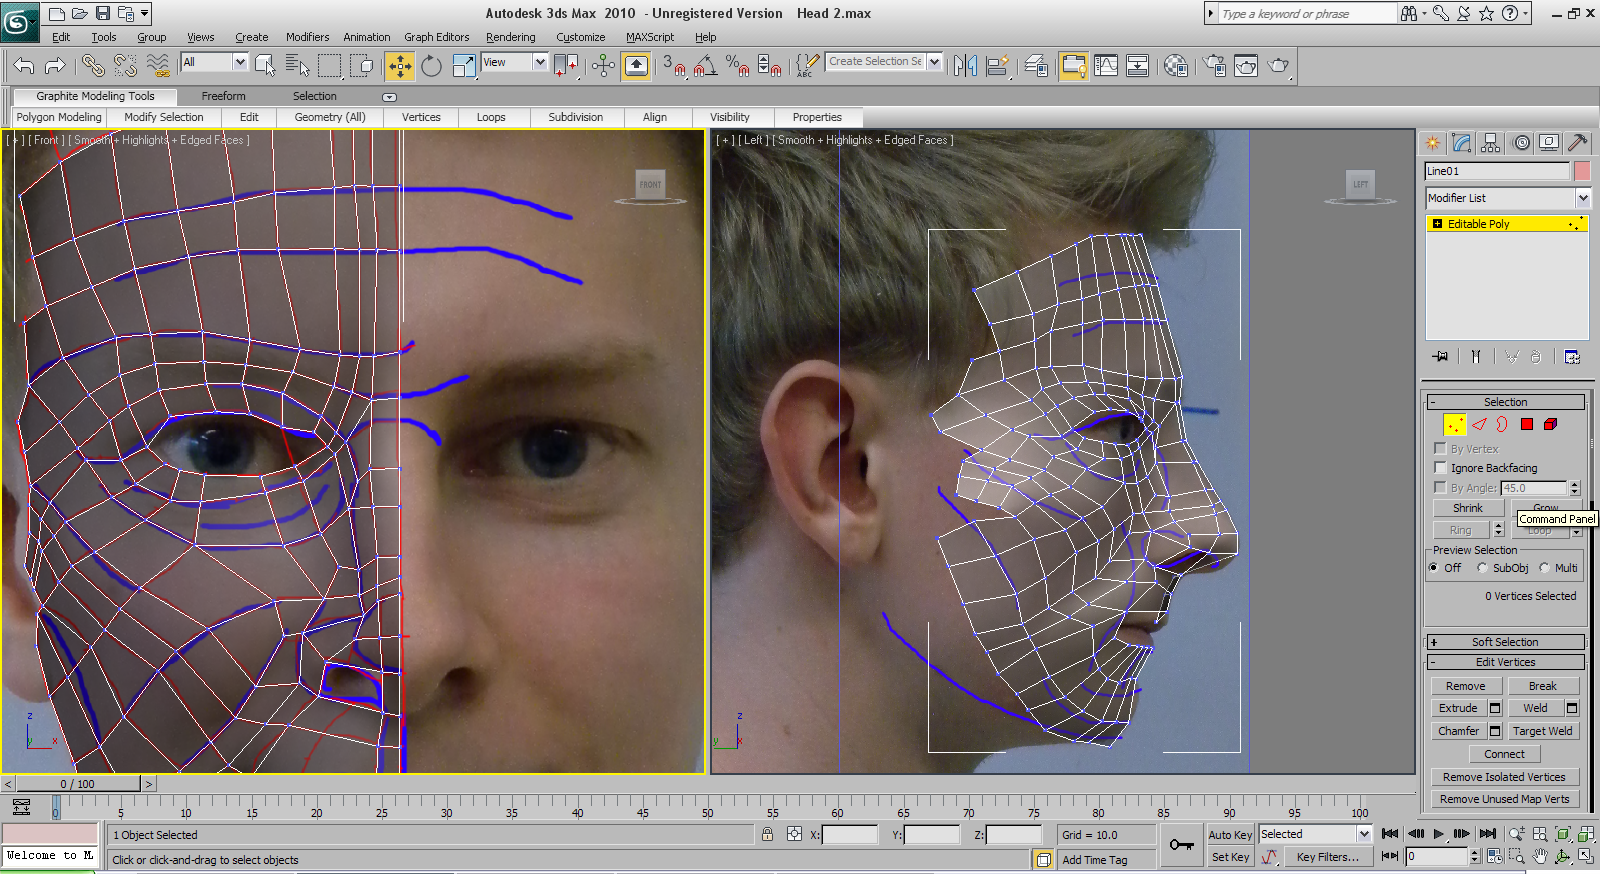Viewport: 1600px width, 874px height.
Task: Click the Line01 object color swatch
Action: click(x=1582, y=171)
